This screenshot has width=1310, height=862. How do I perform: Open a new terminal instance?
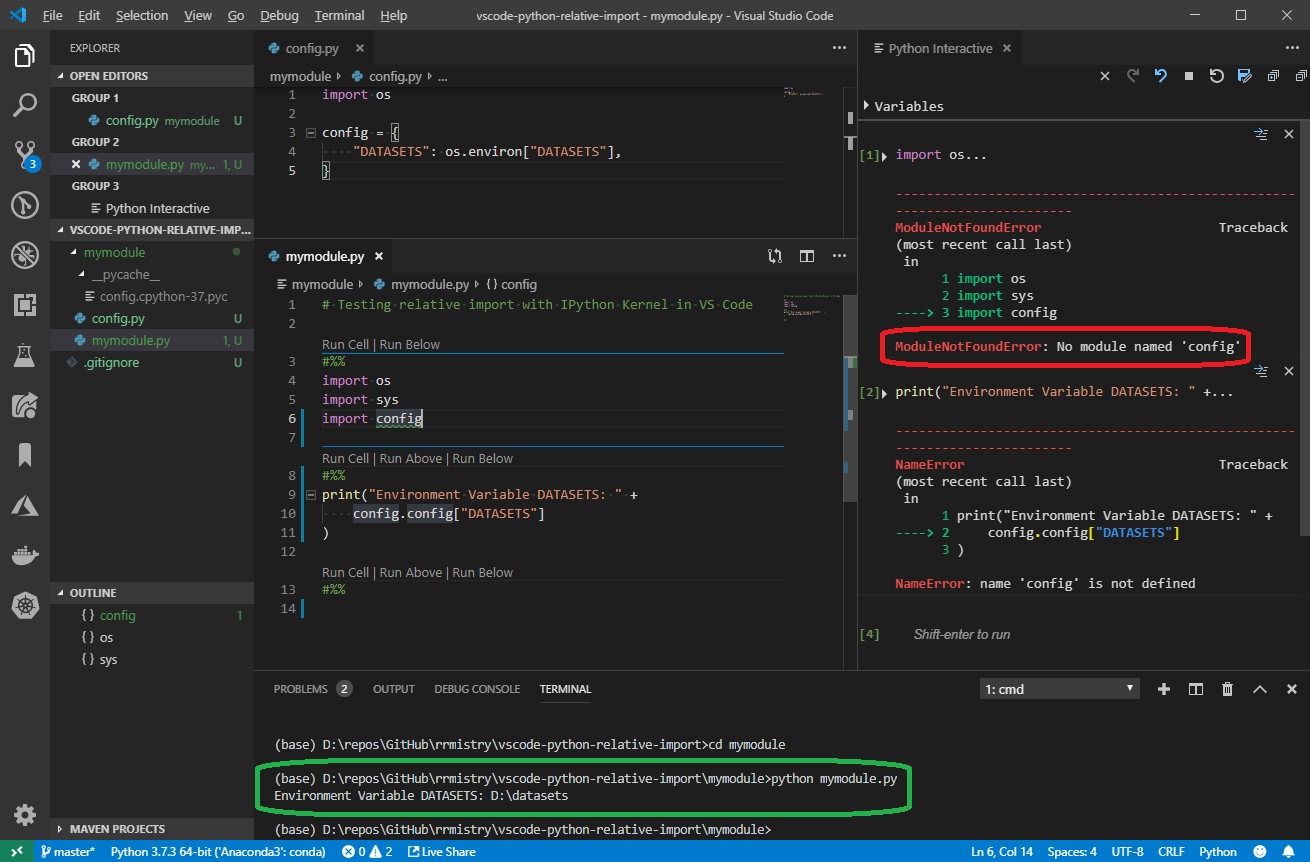coord(1164,688)
